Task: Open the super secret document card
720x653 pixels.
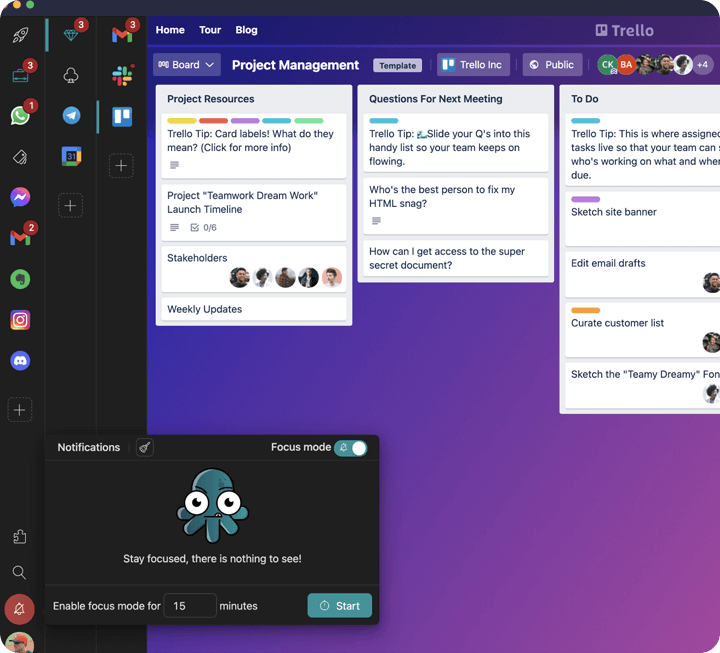Action: point(456,258)
